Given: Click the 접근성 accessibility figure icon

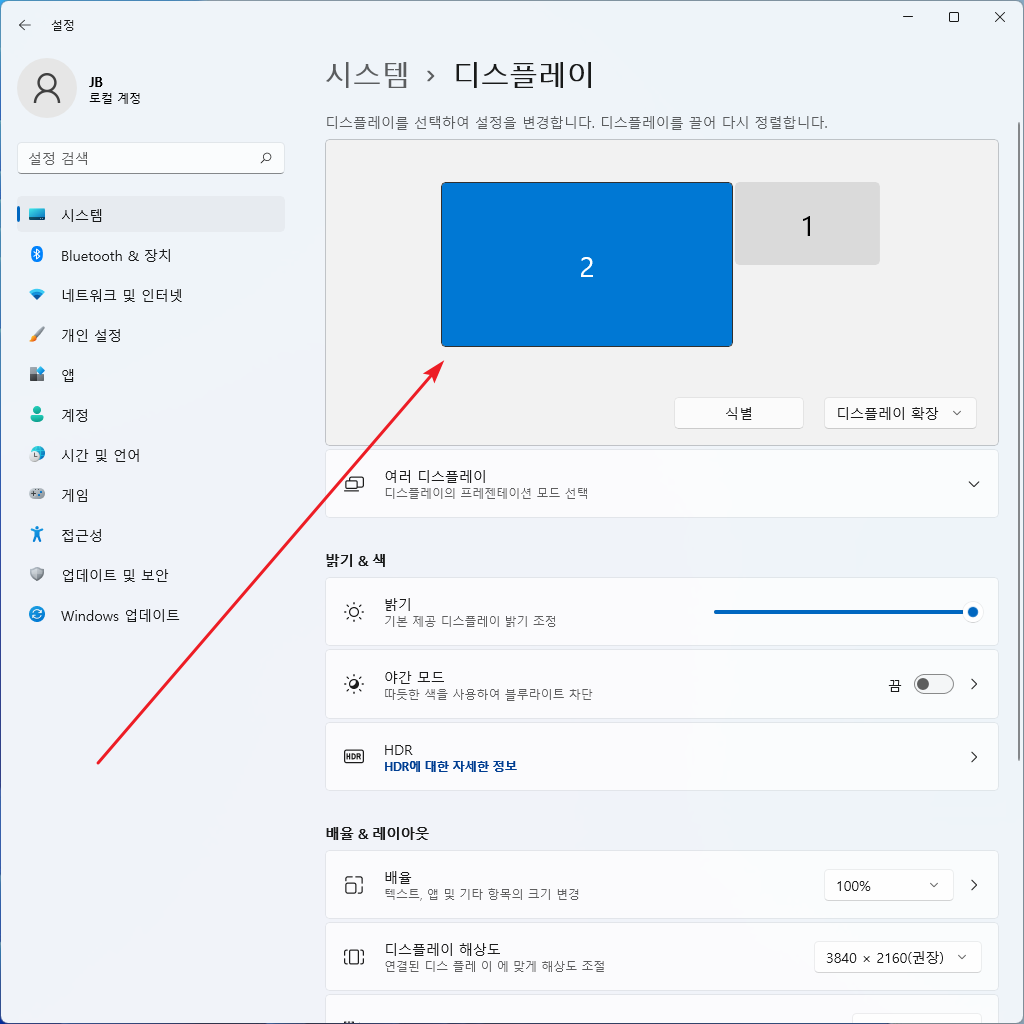Looking at the screenshot, I should pos(37,534).
